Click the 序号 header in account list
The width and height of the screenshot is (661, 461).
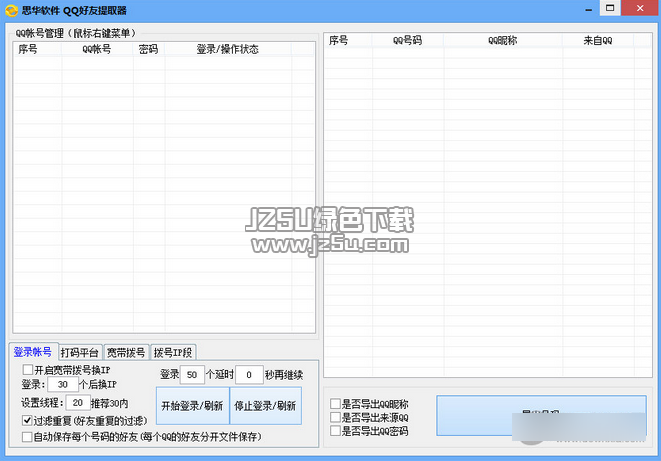coord(38,49)
